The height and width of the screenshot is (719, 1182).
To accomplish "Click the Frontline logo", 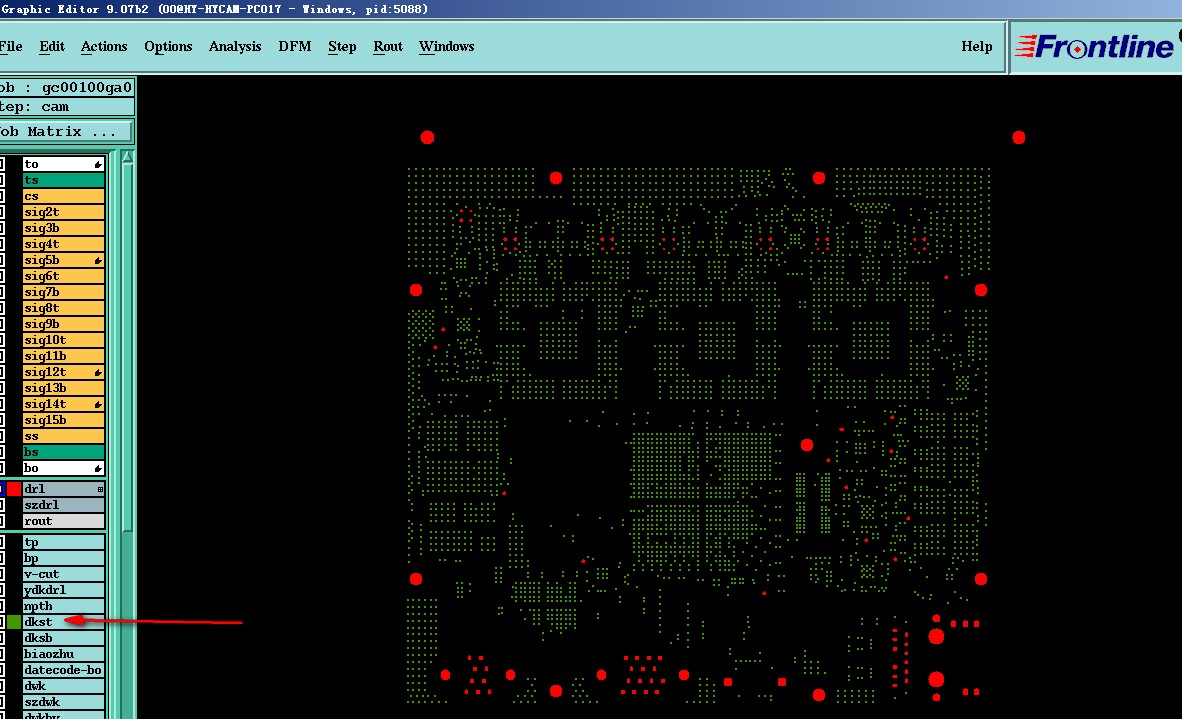I will coord(1095,47).
